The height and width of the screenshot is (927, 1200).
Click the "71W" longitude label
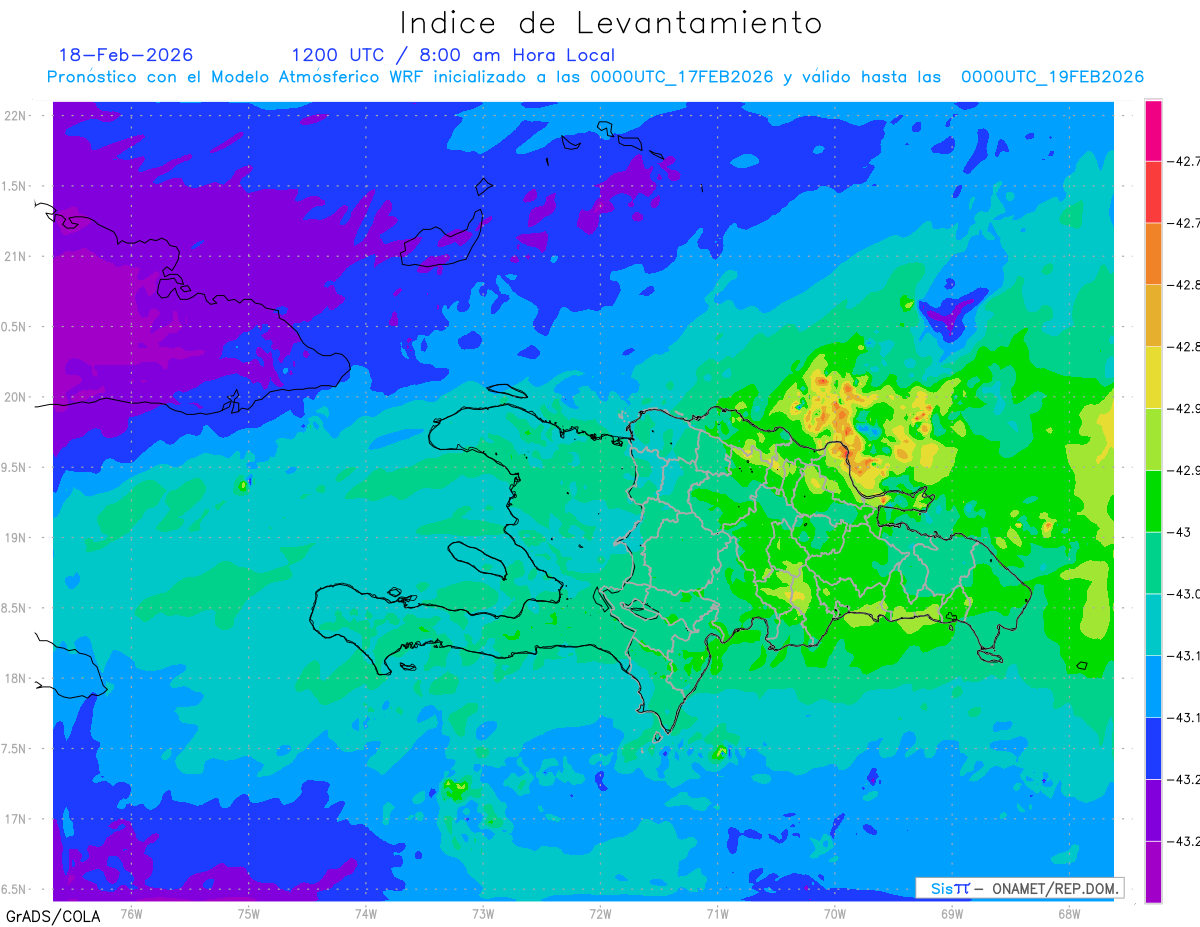pyautogui.click(x=717, y=913)
